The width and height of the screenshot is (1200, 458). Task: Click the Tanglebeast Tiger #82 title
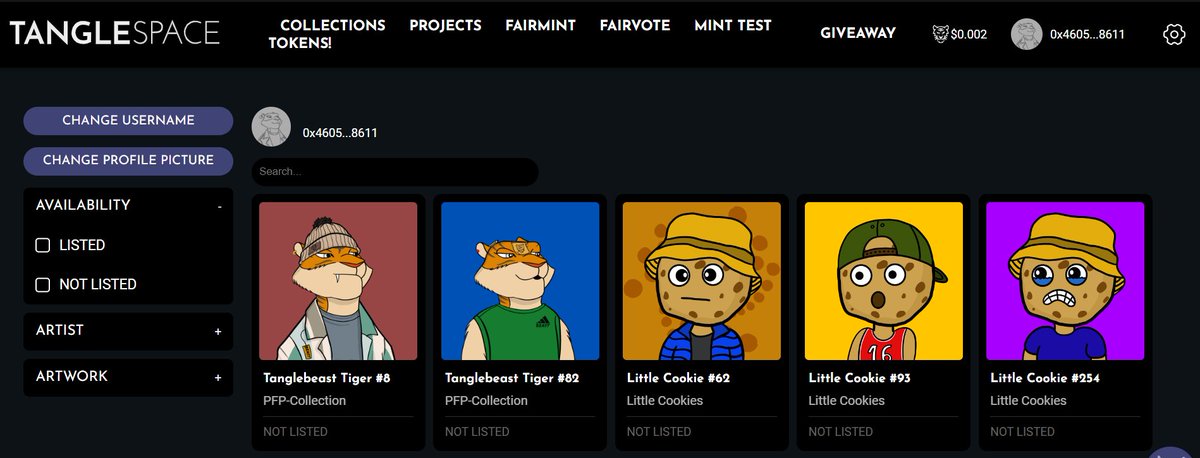click(x=511, y=379)
